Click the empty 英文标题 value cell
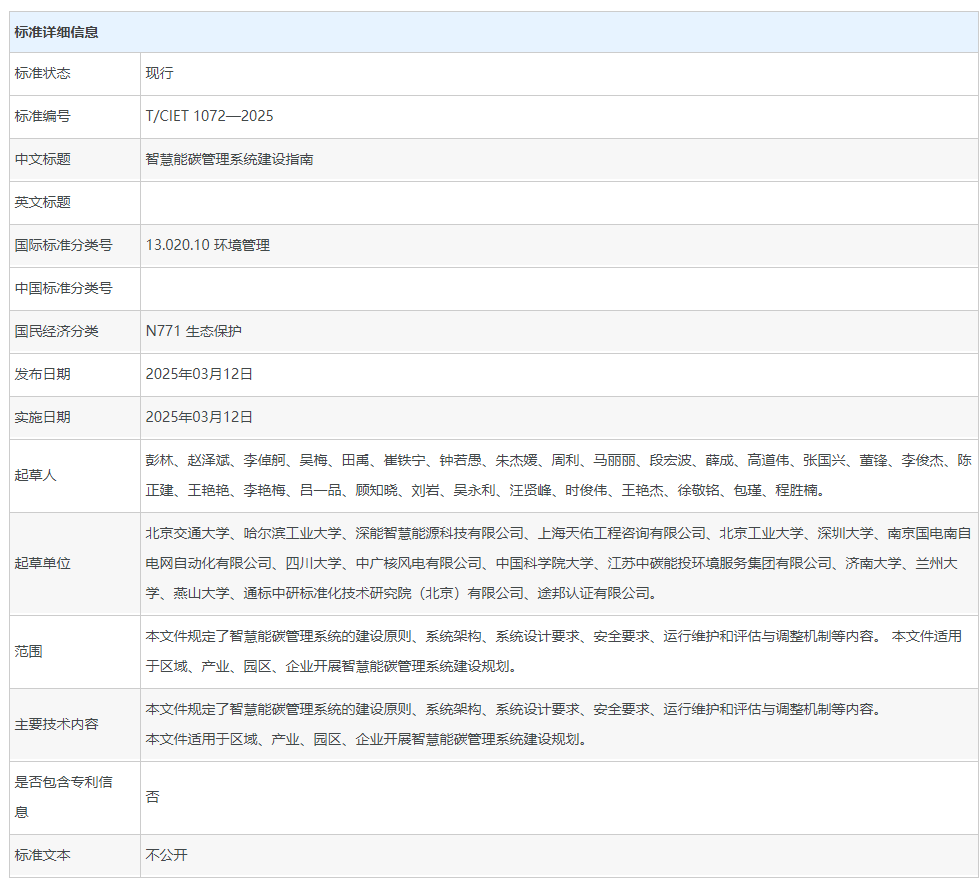This screenshot has height=879, width=980. pos(558,202)
